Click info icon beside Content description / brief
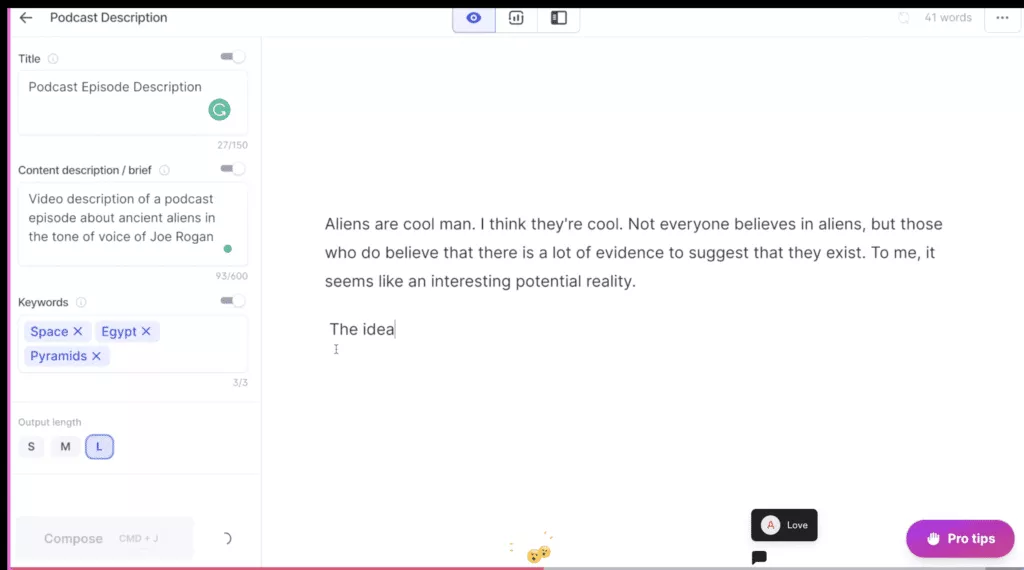Image resolution: width=1024 pixels, height=570 pixels. click(164, 170)
